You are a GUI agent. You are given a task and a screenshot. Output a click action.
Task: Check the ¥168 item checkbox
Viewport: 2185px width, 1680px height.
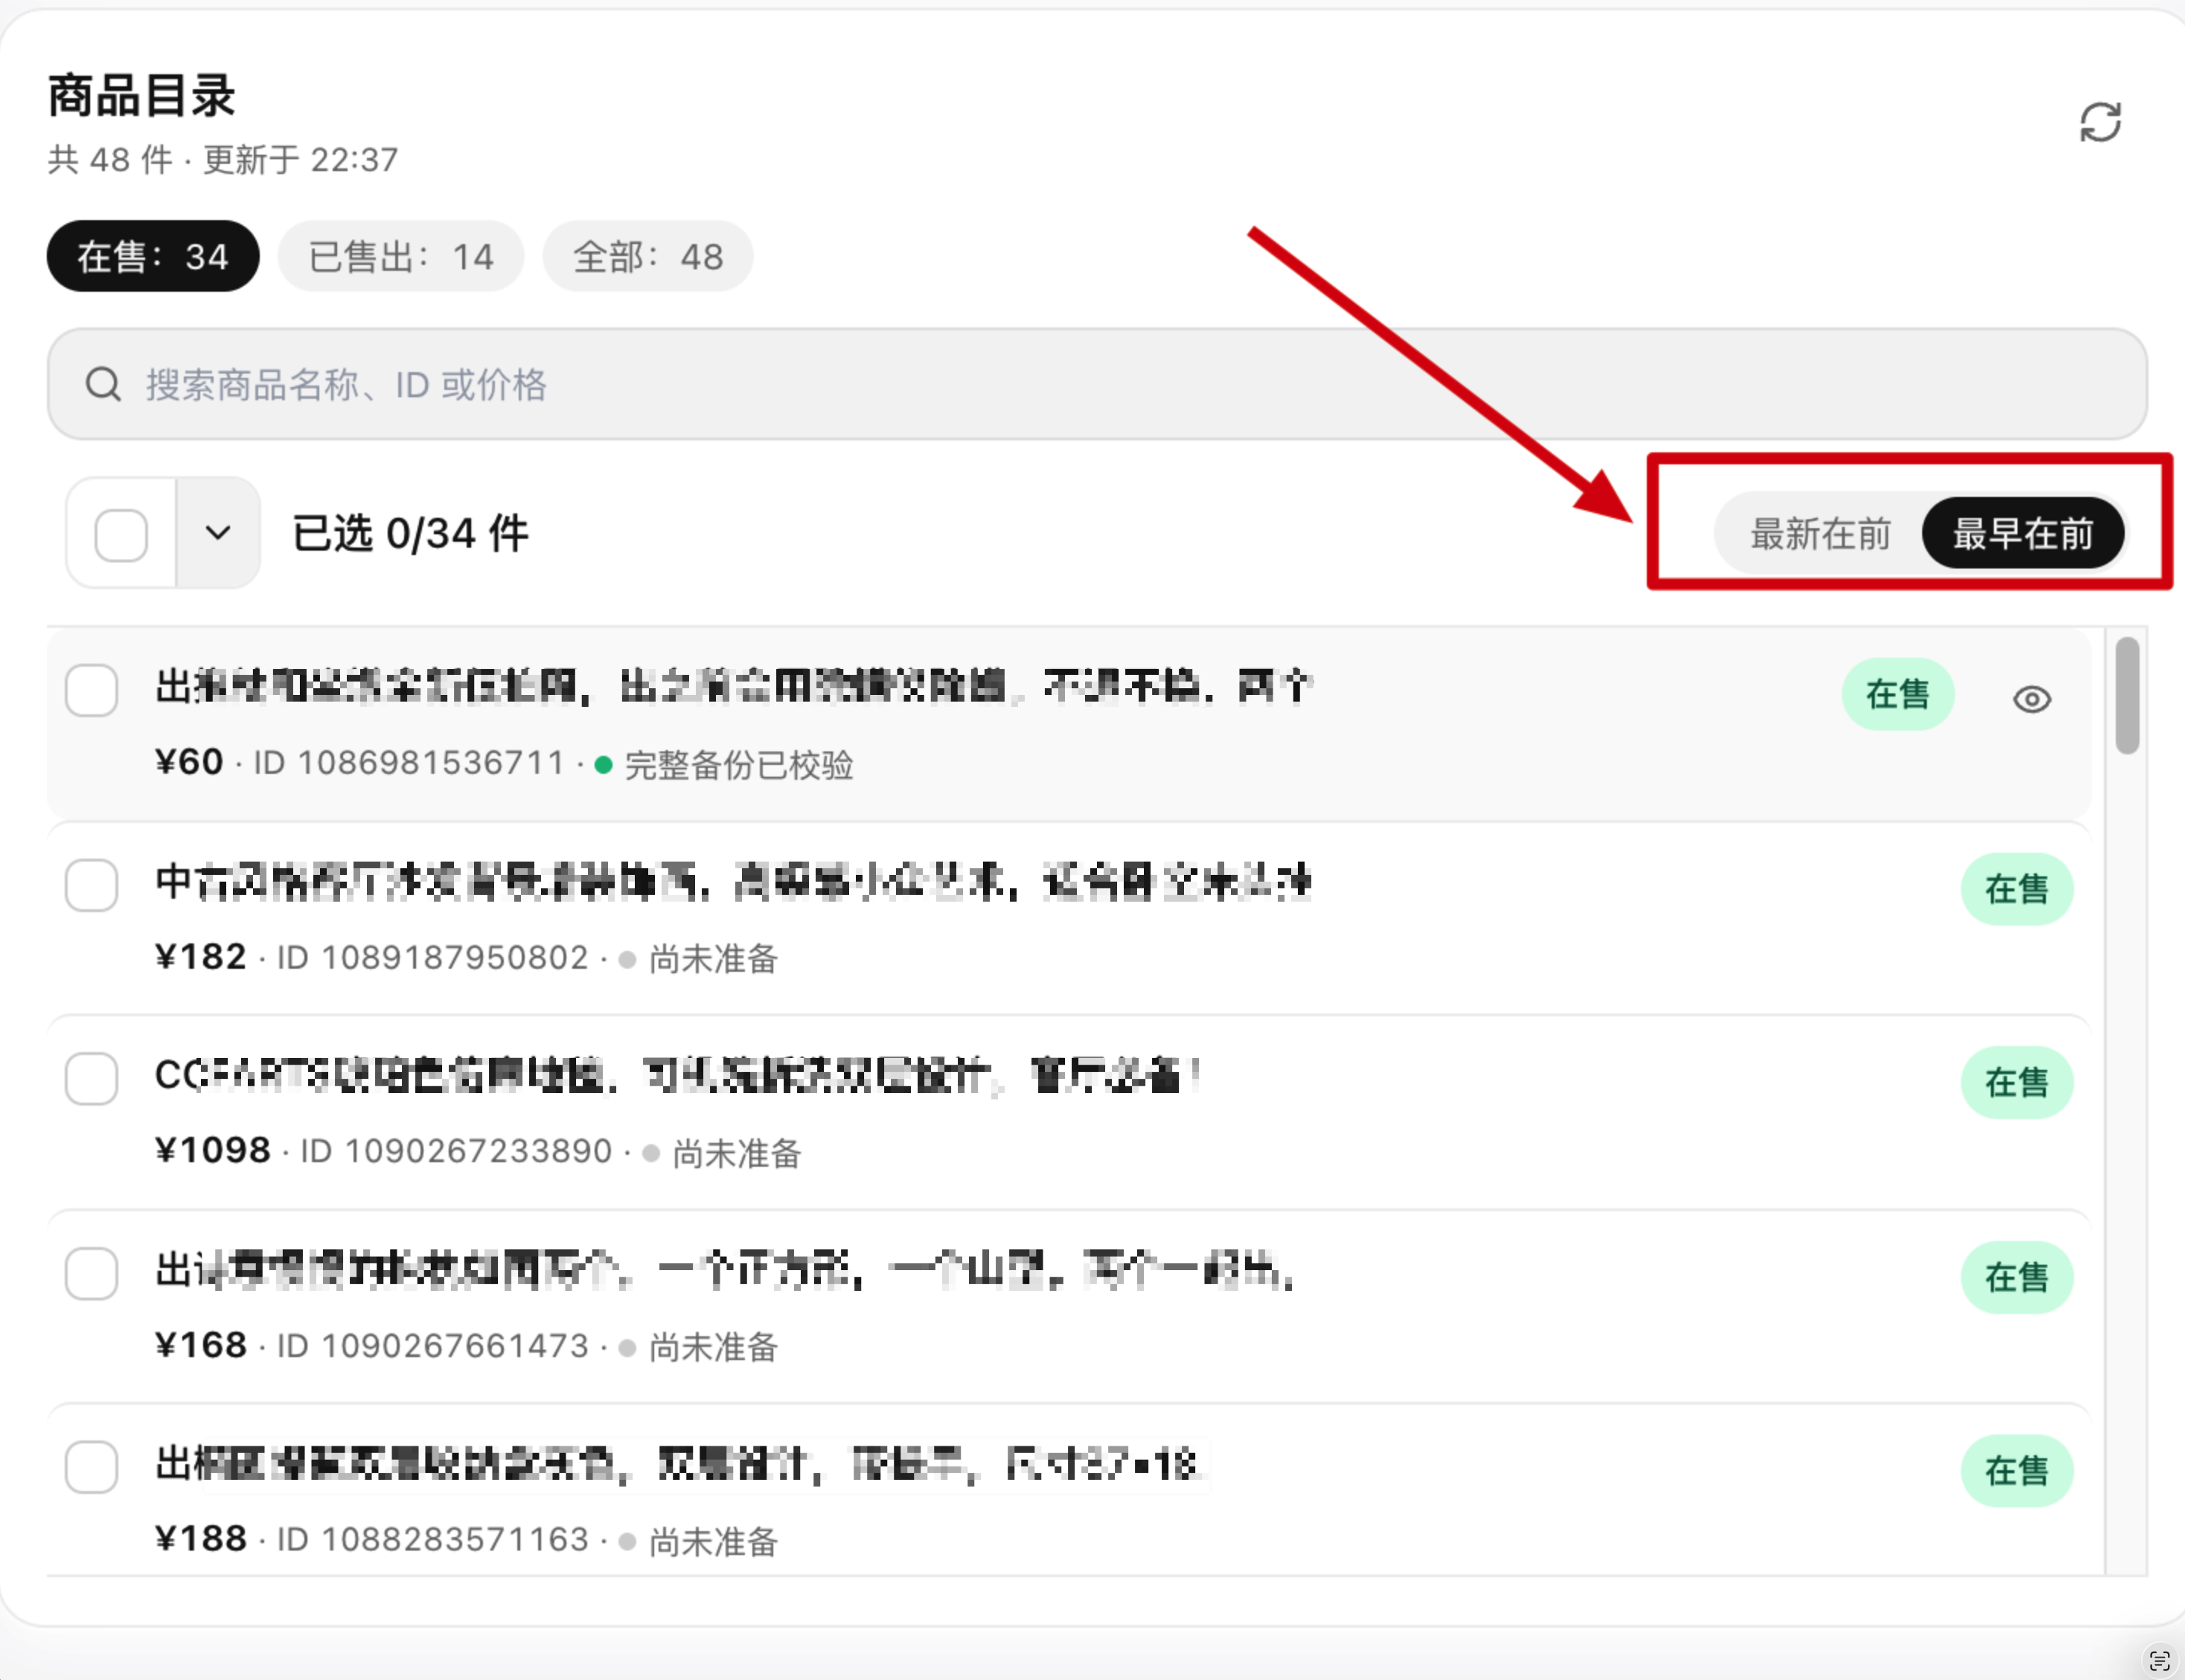tap(91, 1273)
